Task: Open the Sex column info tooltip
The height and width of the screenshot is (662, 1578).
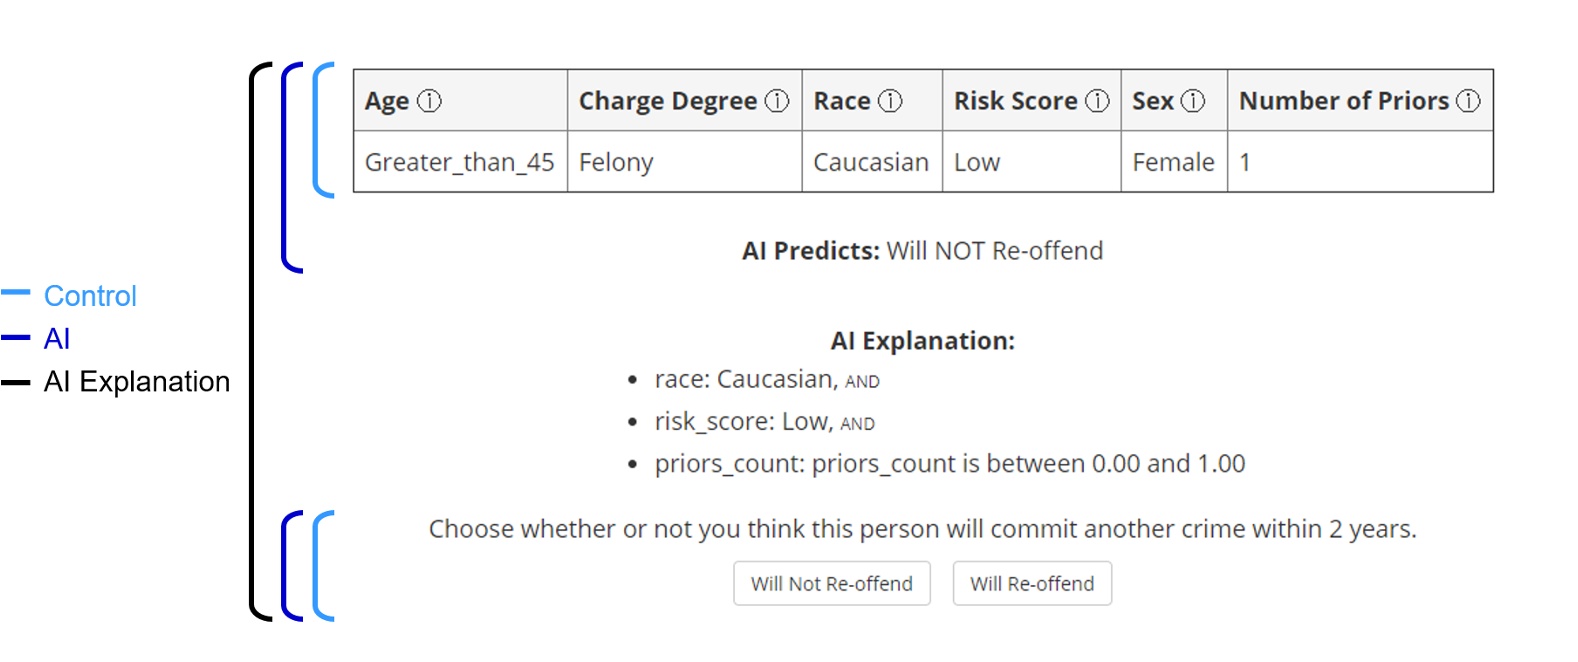Action: pos(1192,100)
